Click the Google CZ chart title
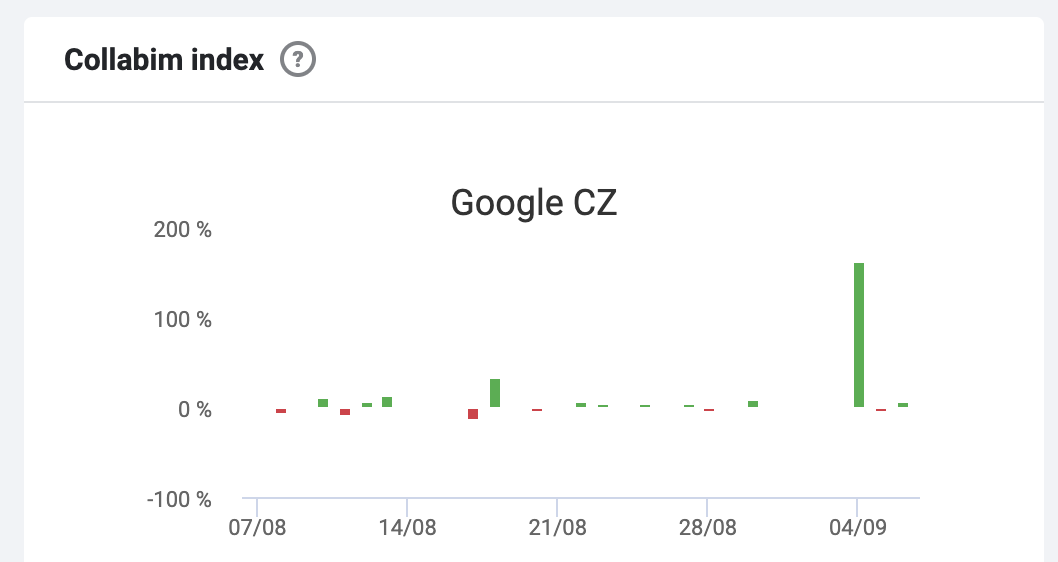 534,202
